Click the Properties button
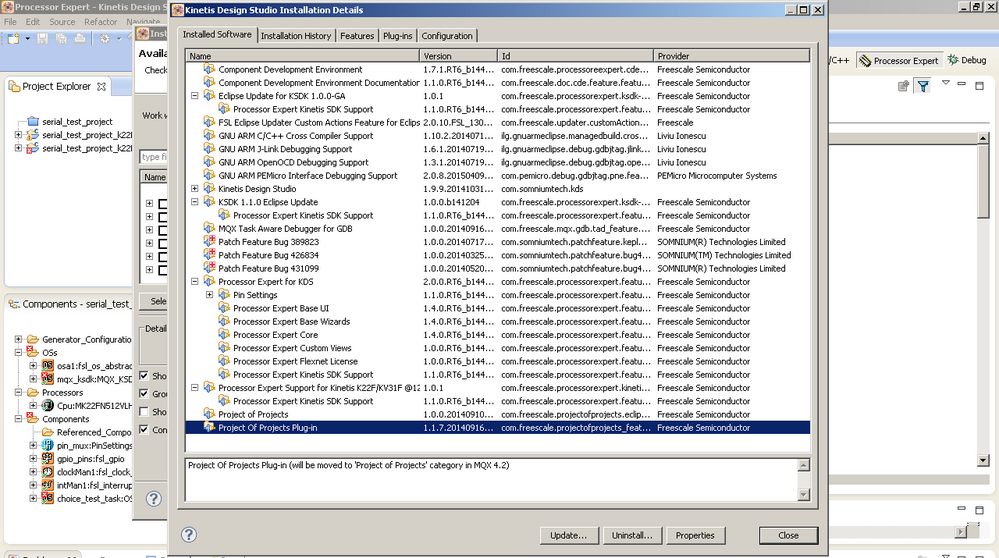 [x=694, y=535]
